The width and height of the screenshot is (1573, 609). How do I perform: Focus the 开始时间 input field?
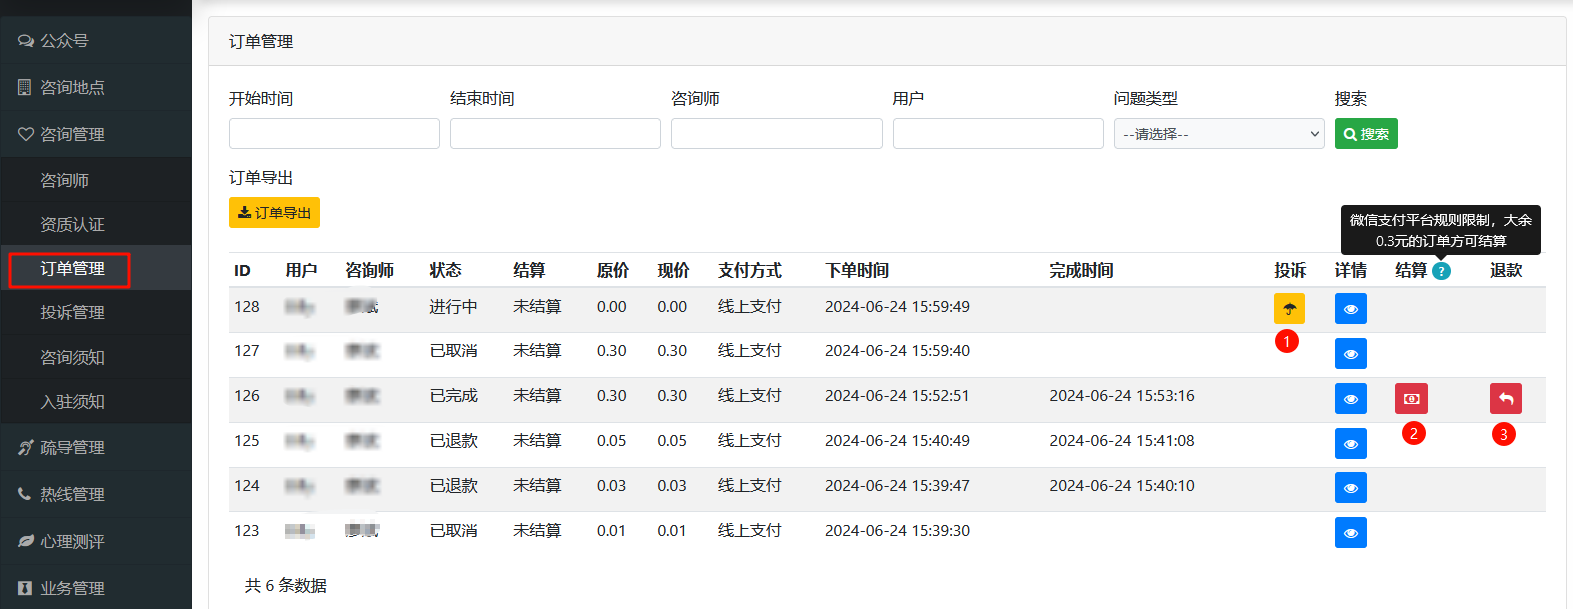coord(334,134)
